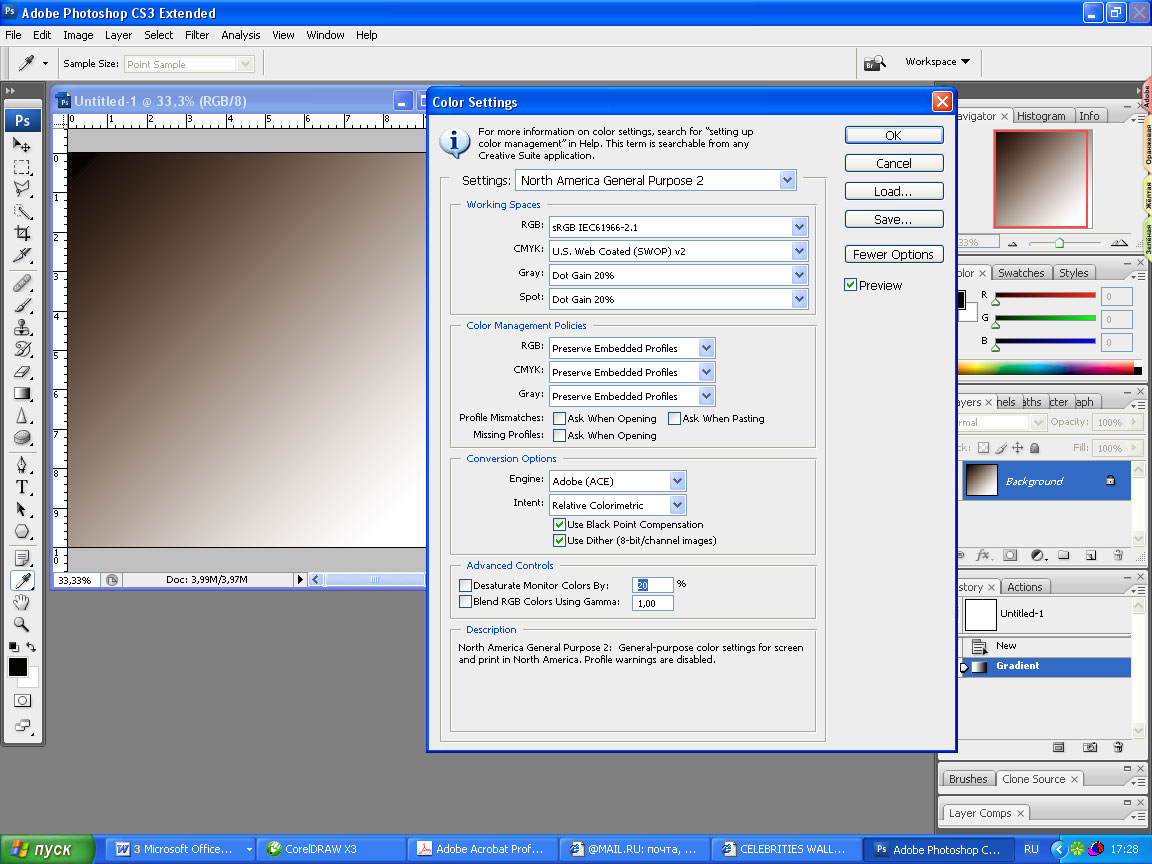This screenshot has height=864, width=1152.
Task: Select the Clone Stamp tool
Action: pyautogui.click(x=22, y=327)
